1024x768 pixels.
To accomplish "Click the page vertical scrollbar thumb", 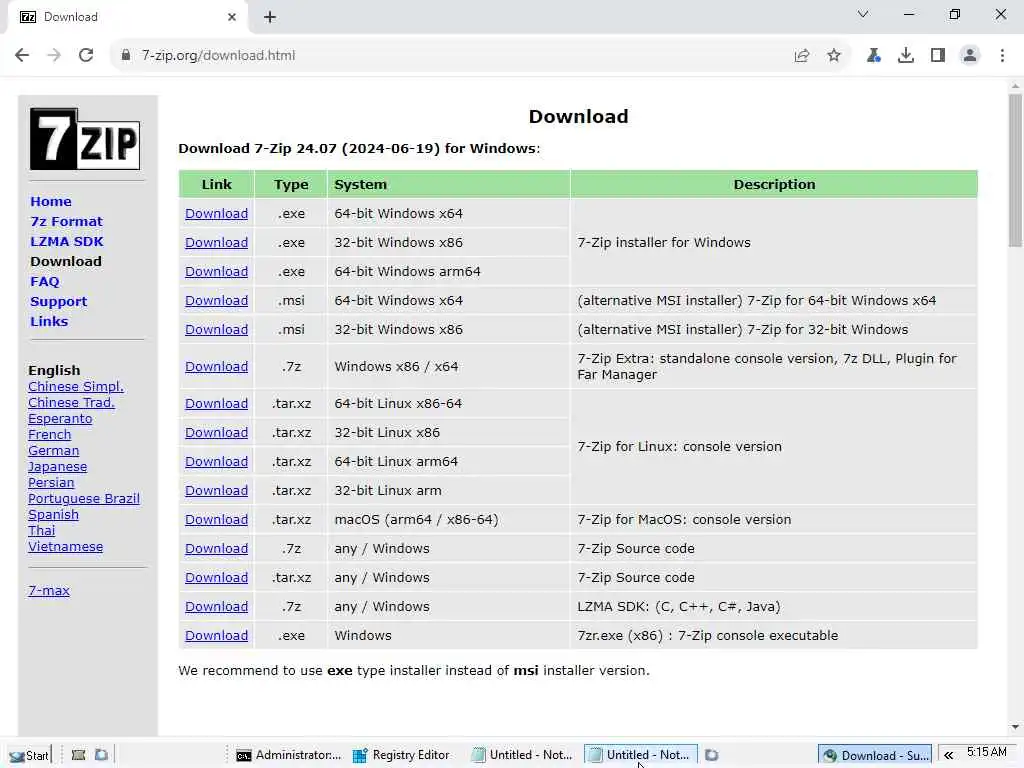I will pos(1015,170).
